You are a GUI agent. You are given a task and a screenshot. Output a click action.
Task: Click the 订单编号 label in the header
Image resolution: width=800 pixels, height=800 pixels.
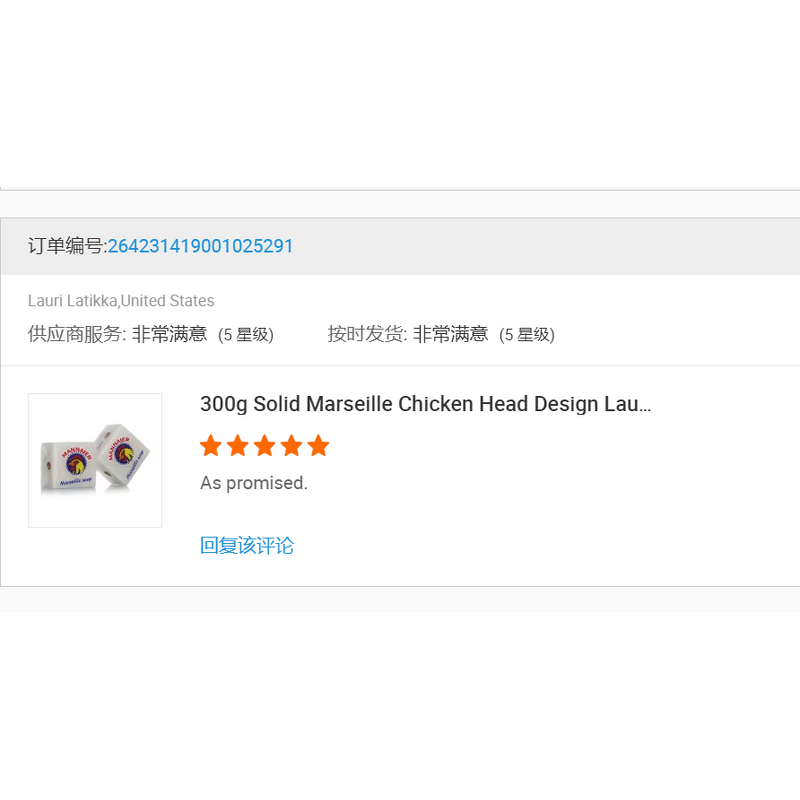pos(67,246)
